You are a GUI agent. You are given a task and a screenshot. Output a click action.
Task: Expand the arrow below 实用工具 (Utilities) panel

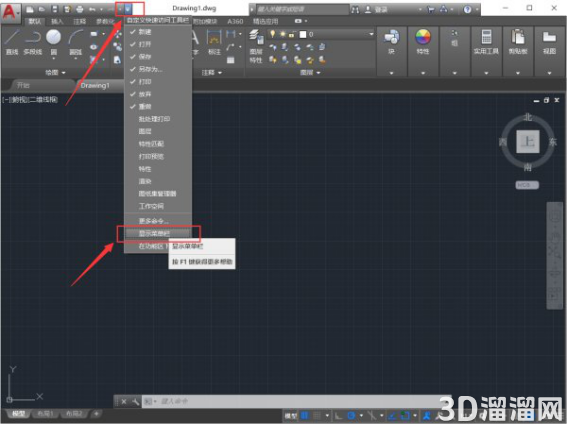(486, 73)
